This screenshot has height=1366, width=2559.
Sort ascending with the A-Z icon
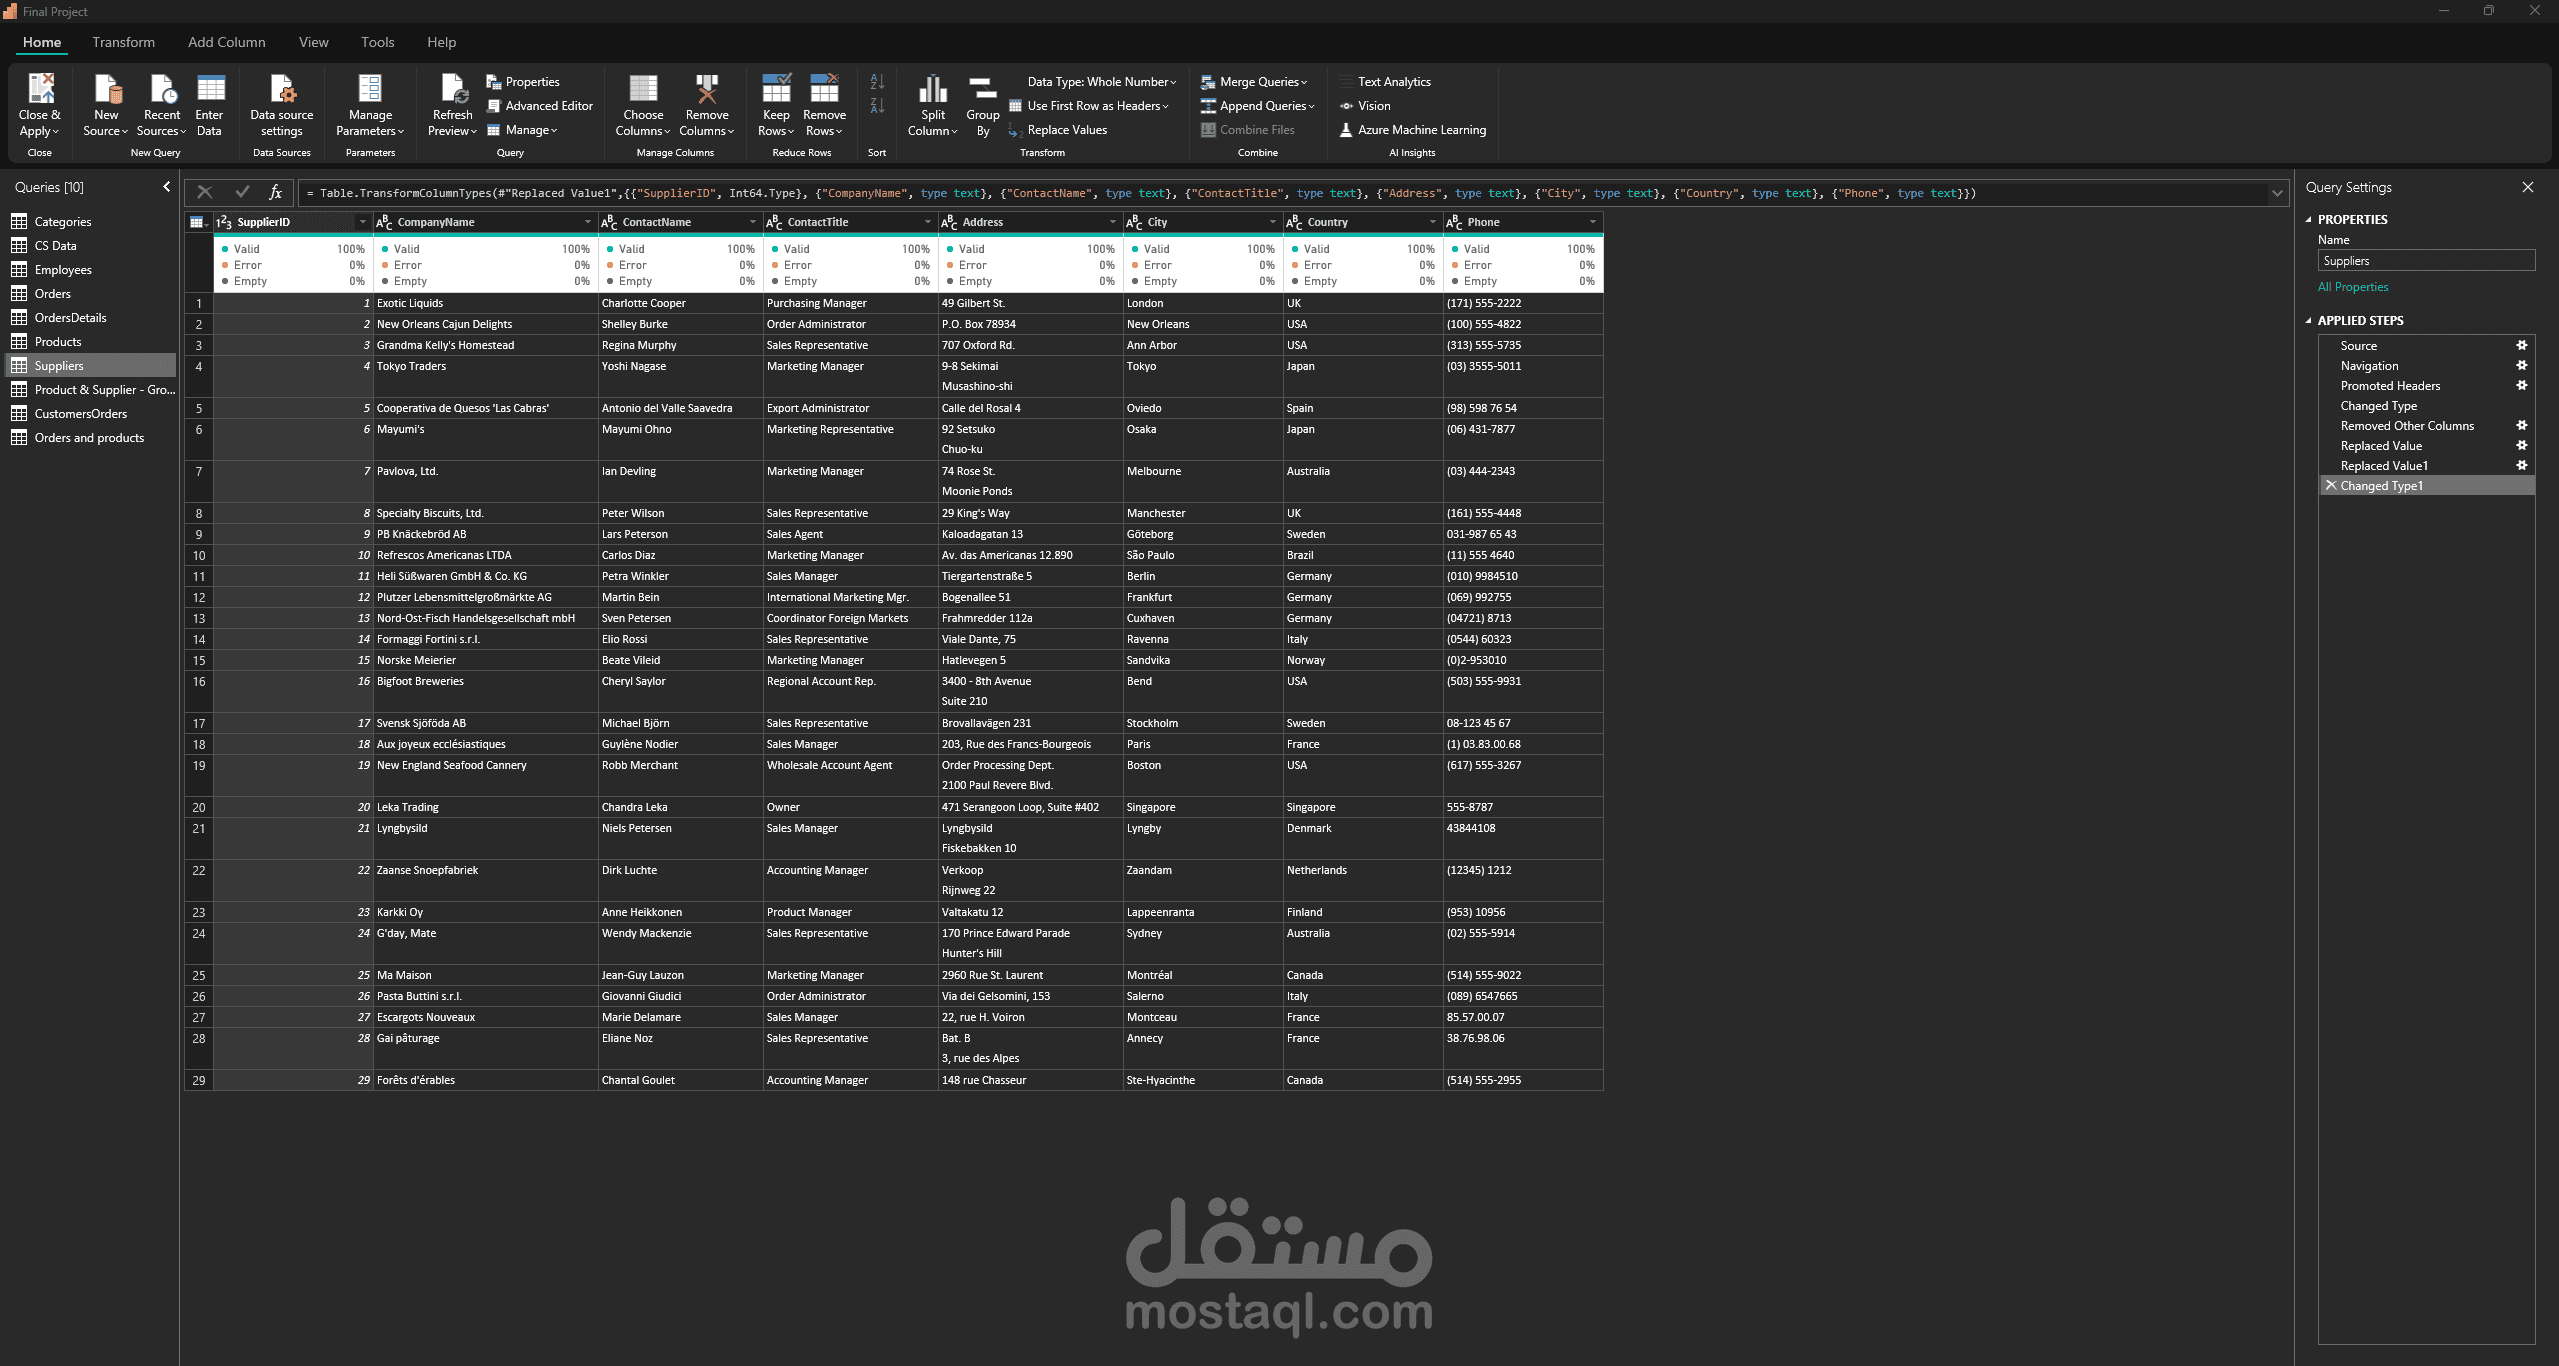877,82
